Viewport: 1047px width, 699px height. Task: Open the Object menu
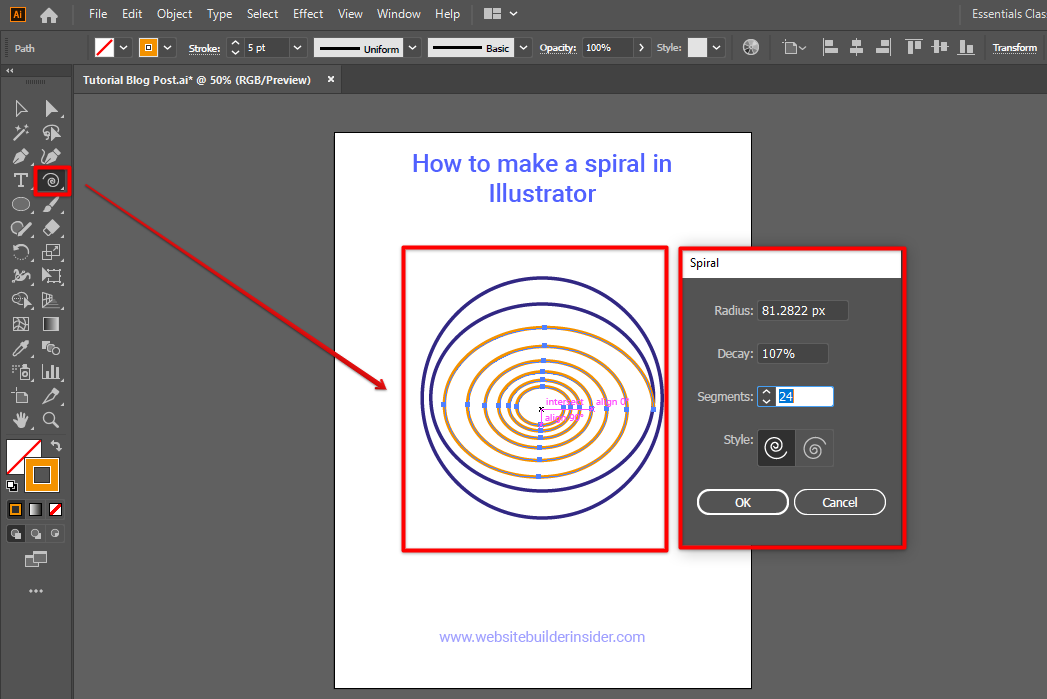point(174,14)
